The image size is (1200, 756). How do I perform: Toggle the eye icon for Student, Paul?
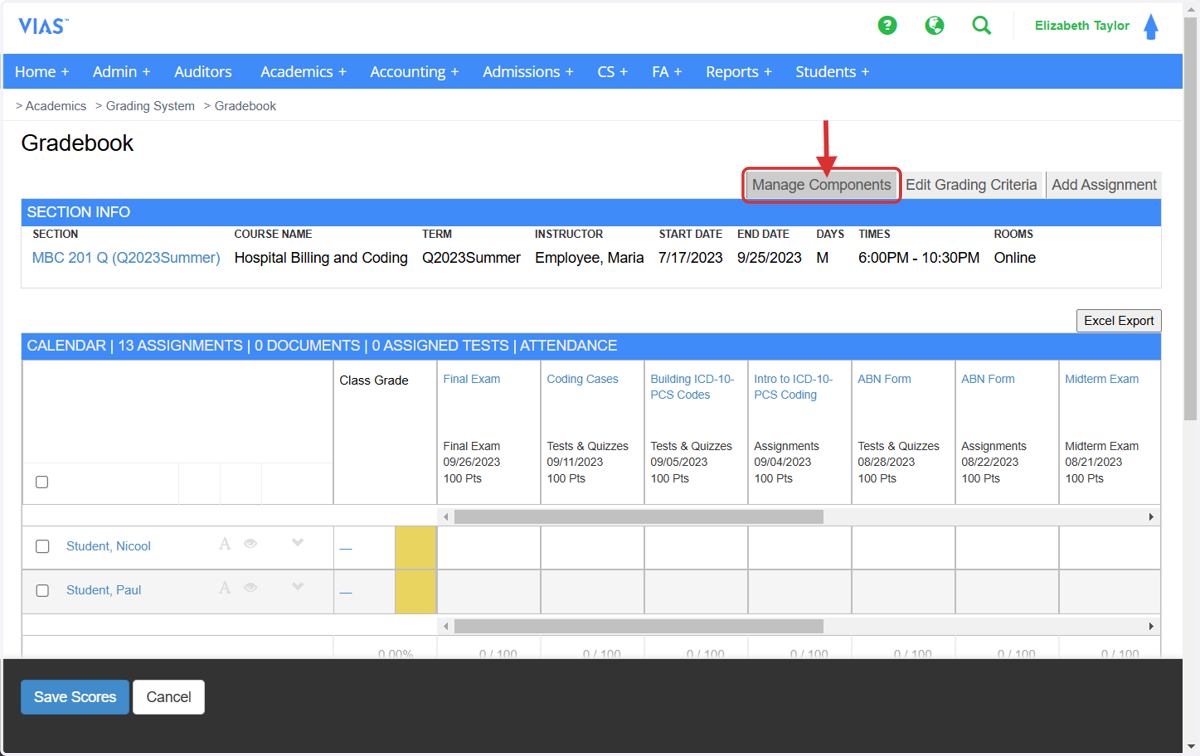pyautogui.click(x=251, y=588)
